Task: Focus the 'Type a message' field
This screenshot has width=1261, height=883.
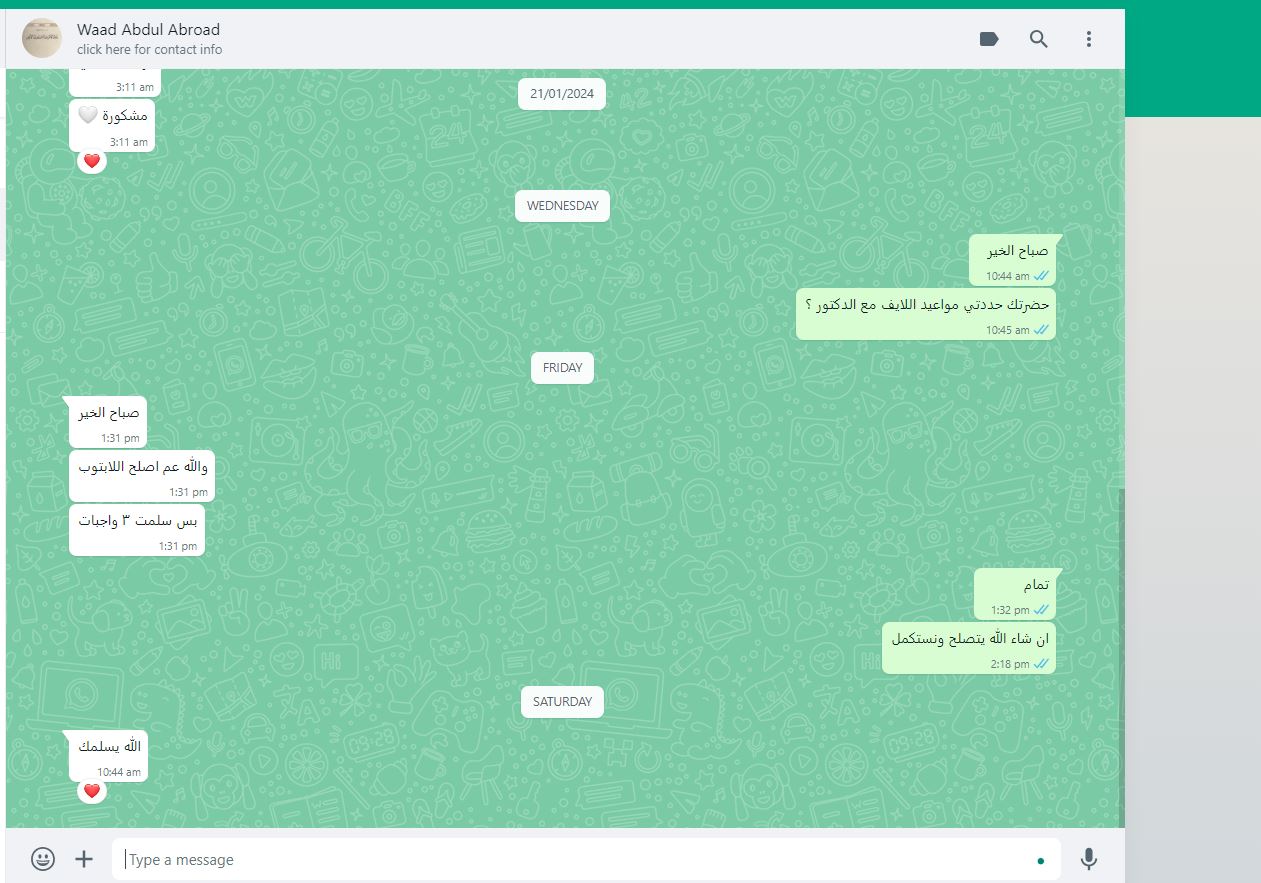Action: [586, 859]
